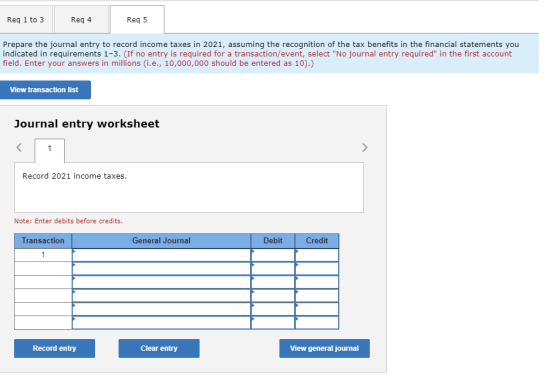
Task: Click the last row Credit field
Action: coord(317,323)
